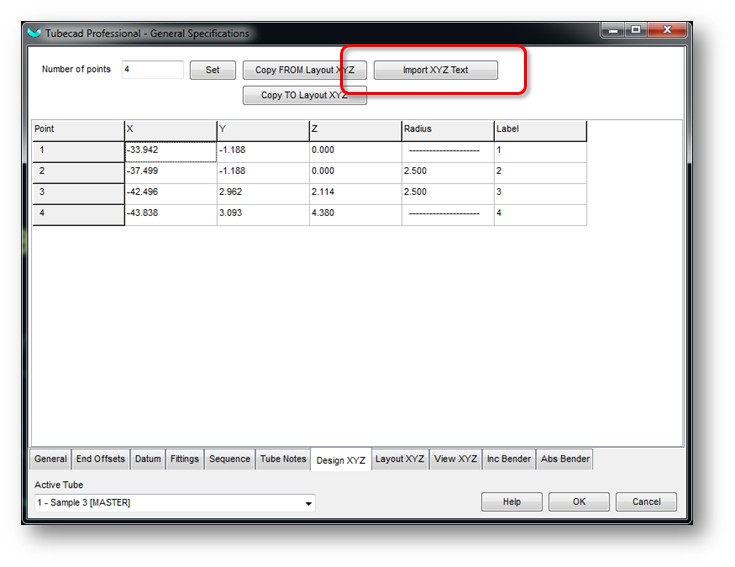Switch to the Inc Bender tab
This screenshot has height=567, width=735.
(x=509, y=459)
